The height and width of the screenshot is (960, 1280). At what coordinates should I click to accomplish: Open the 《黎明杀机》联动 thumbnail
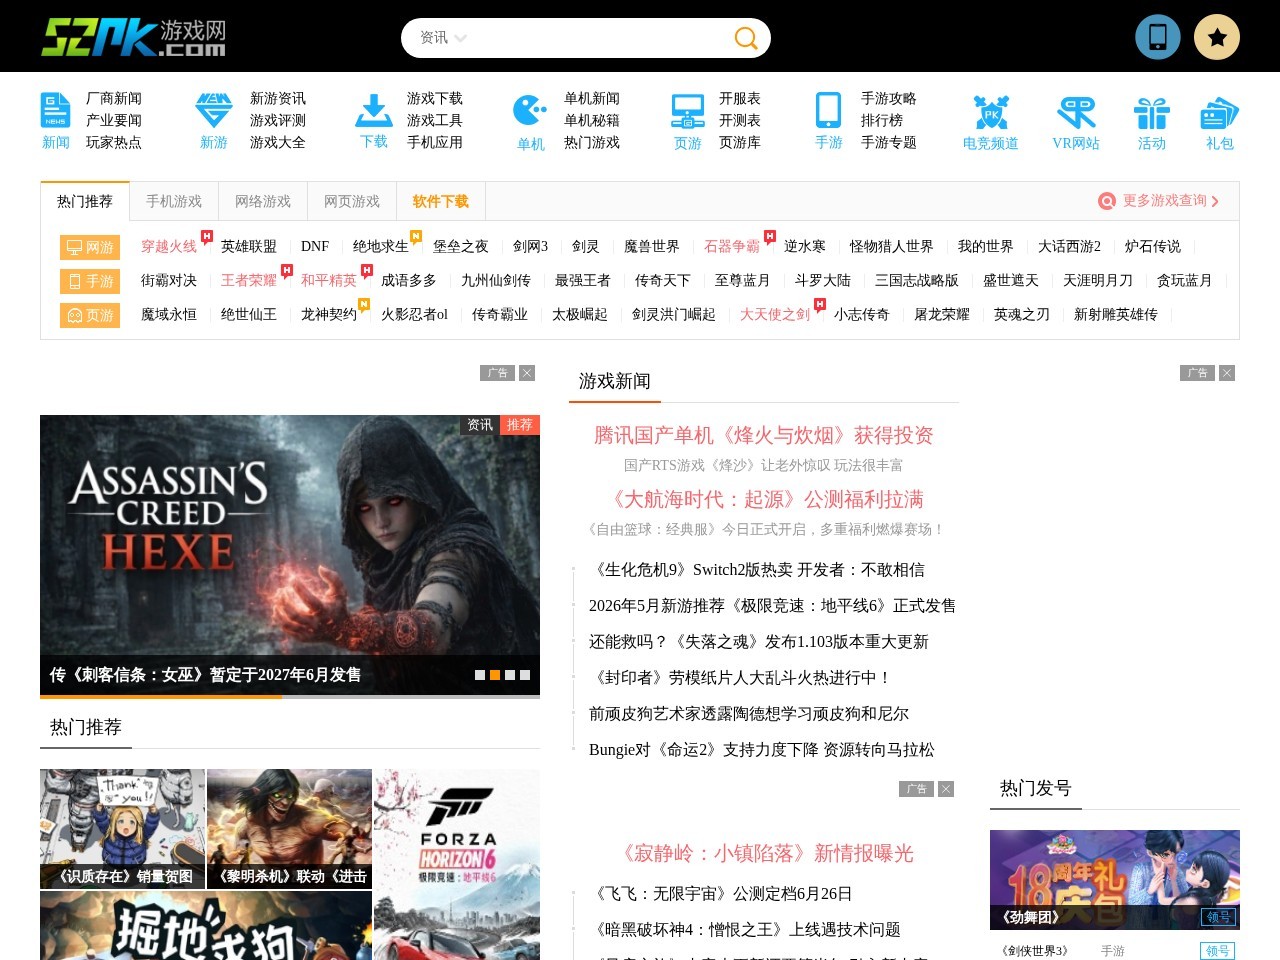[289, 829]
